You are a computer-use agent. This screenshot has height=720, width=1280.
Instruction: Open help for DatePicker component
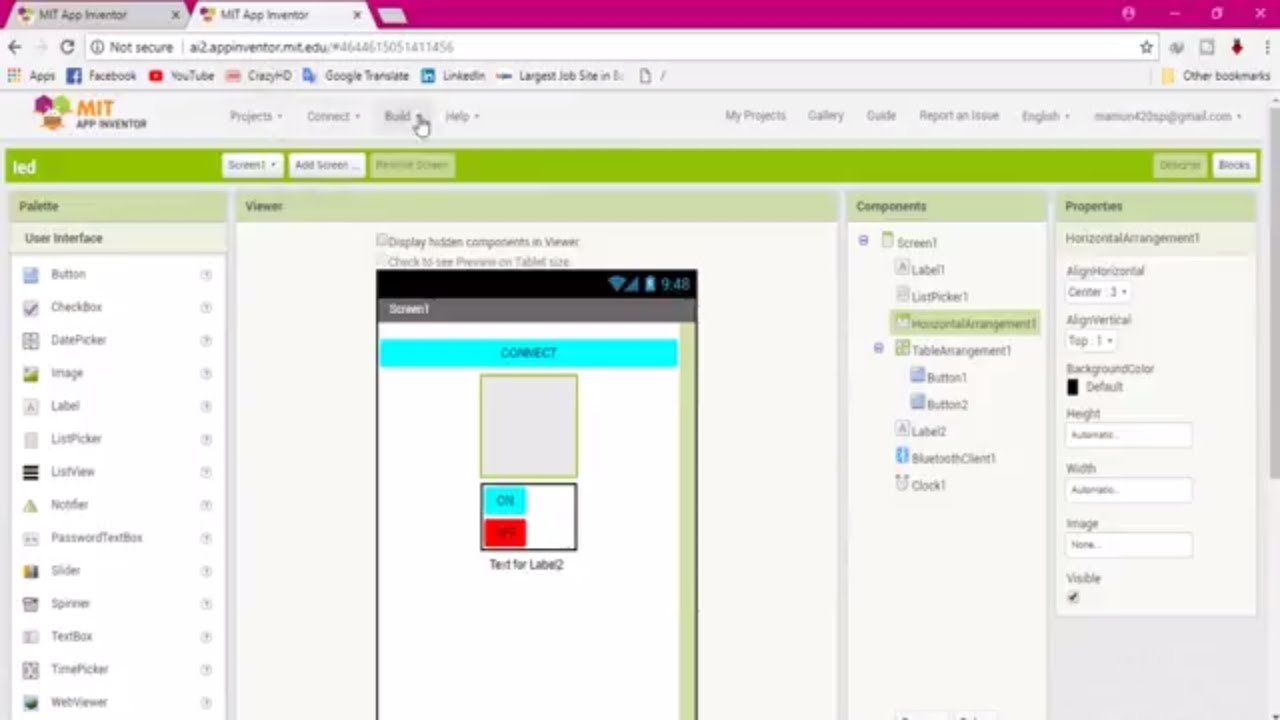[206, 341]
